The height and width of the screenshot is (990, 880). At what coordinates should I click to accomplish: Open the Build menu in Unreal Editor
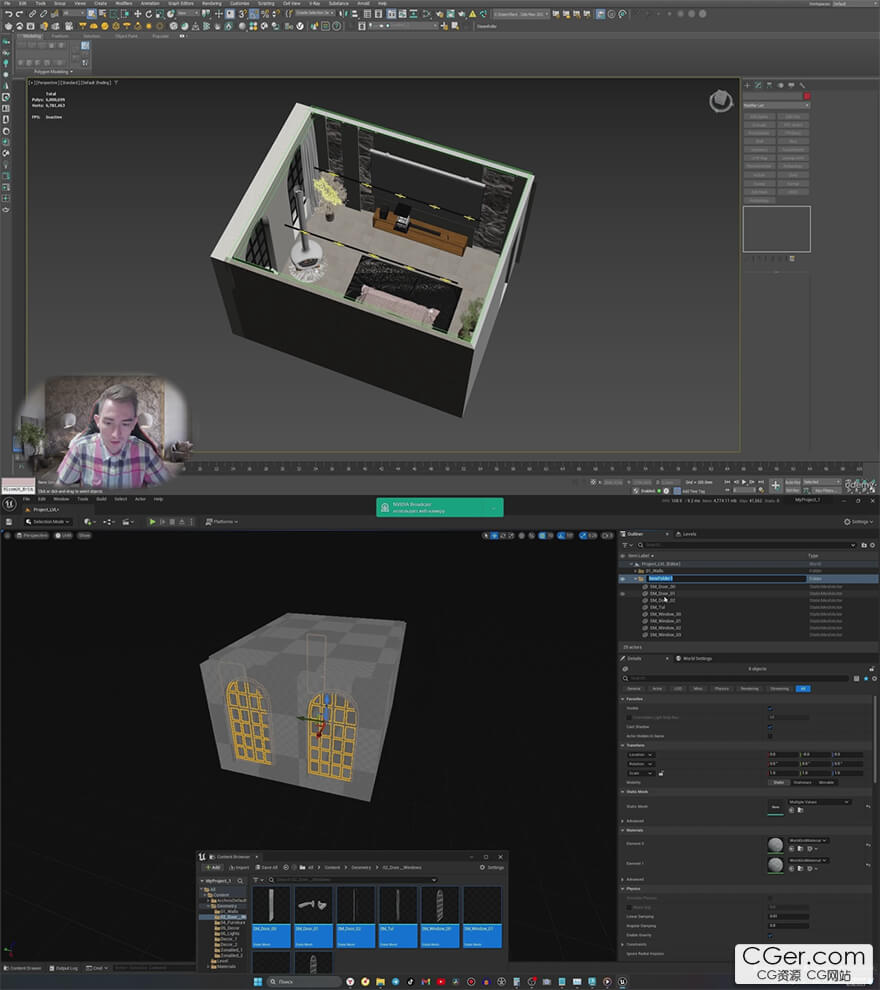101,499
